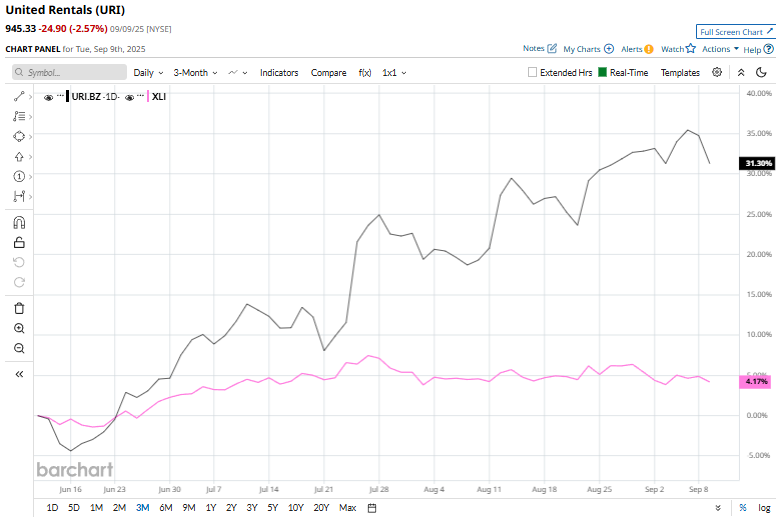This screenshot has width=776, height=522.
Task: Add to Watch list star
Action: (x=690, y=48)
